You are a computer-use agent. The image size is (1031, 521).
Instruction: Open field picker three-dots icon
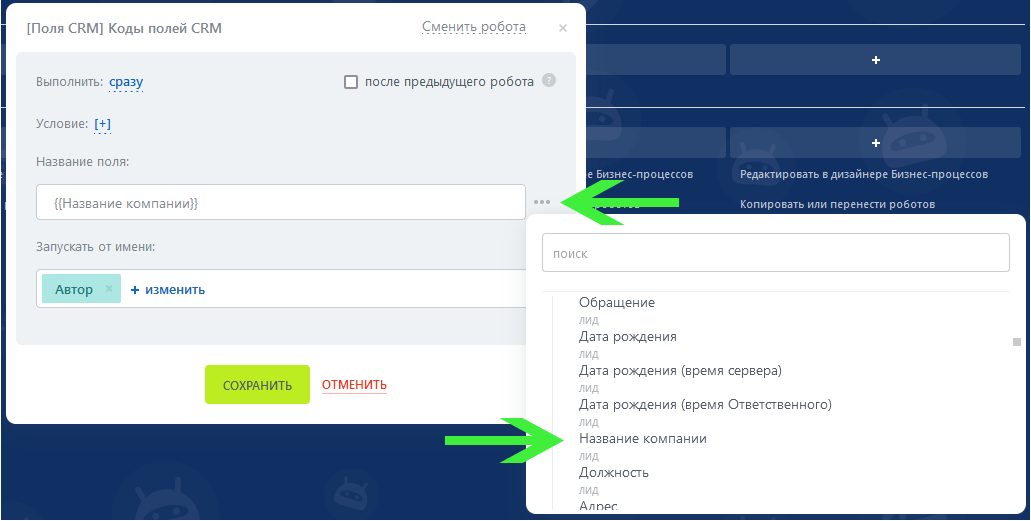(542, 203)
